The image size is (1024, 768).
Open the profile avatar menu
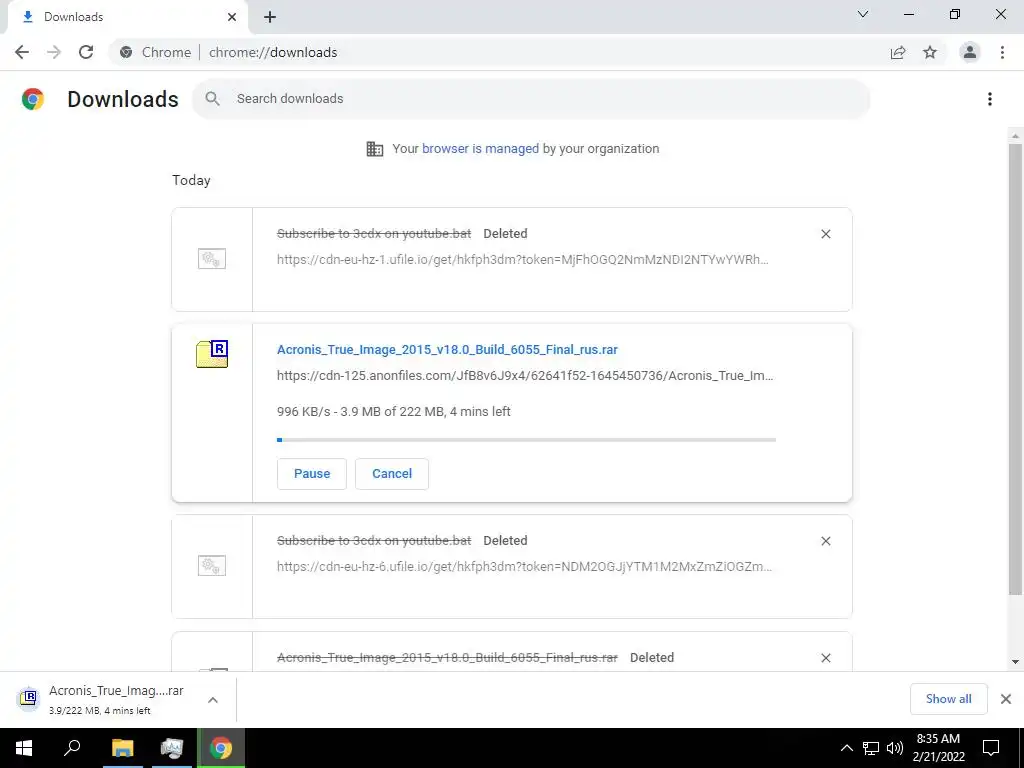pyautogui.click(x=970, y=52)
